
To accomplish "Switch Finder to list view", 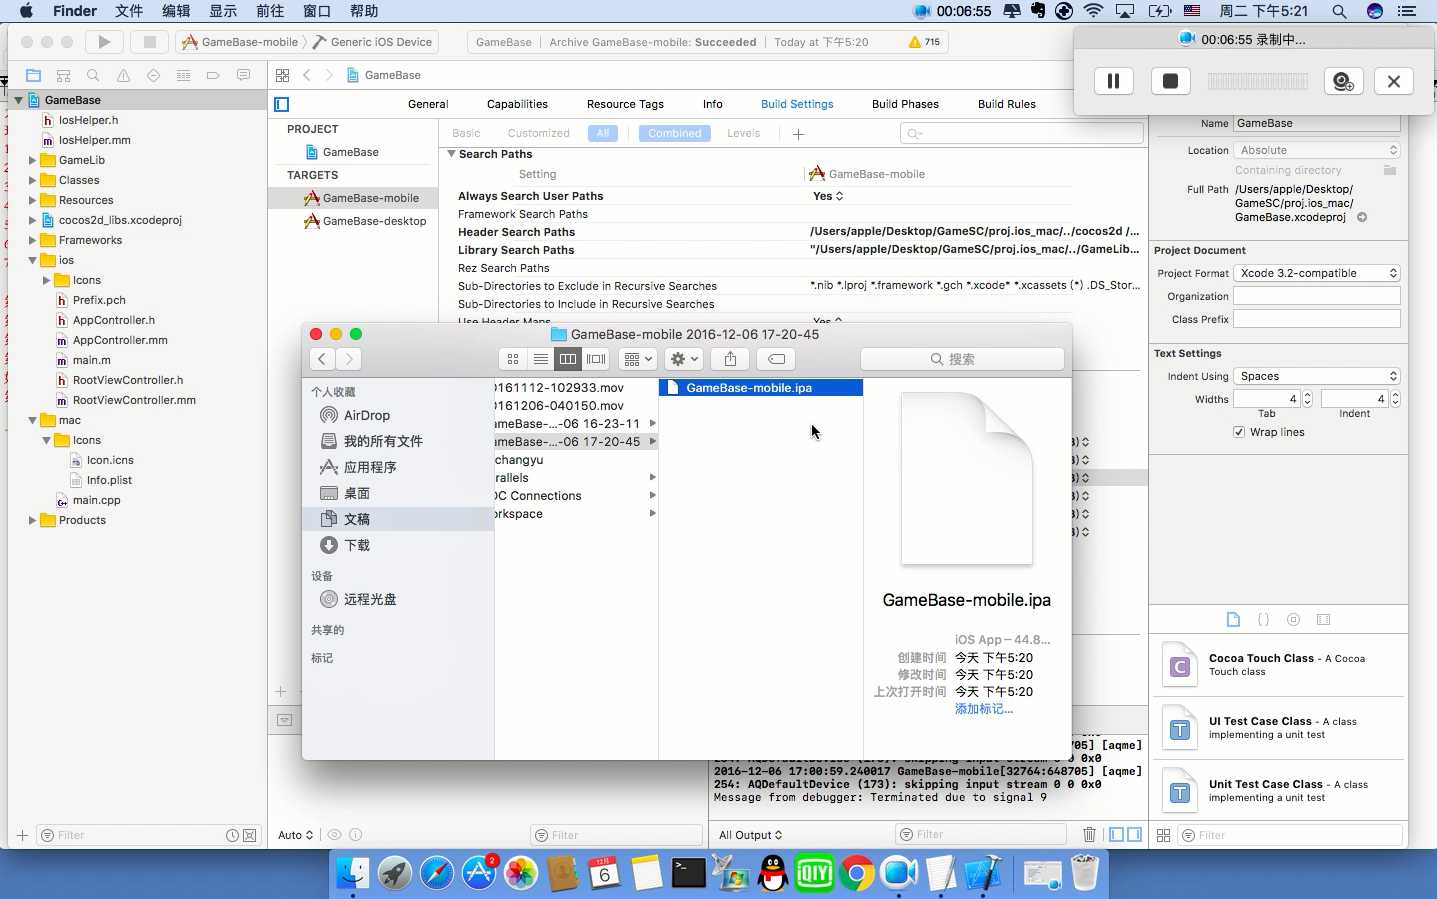I will click(x=540, y=359).
